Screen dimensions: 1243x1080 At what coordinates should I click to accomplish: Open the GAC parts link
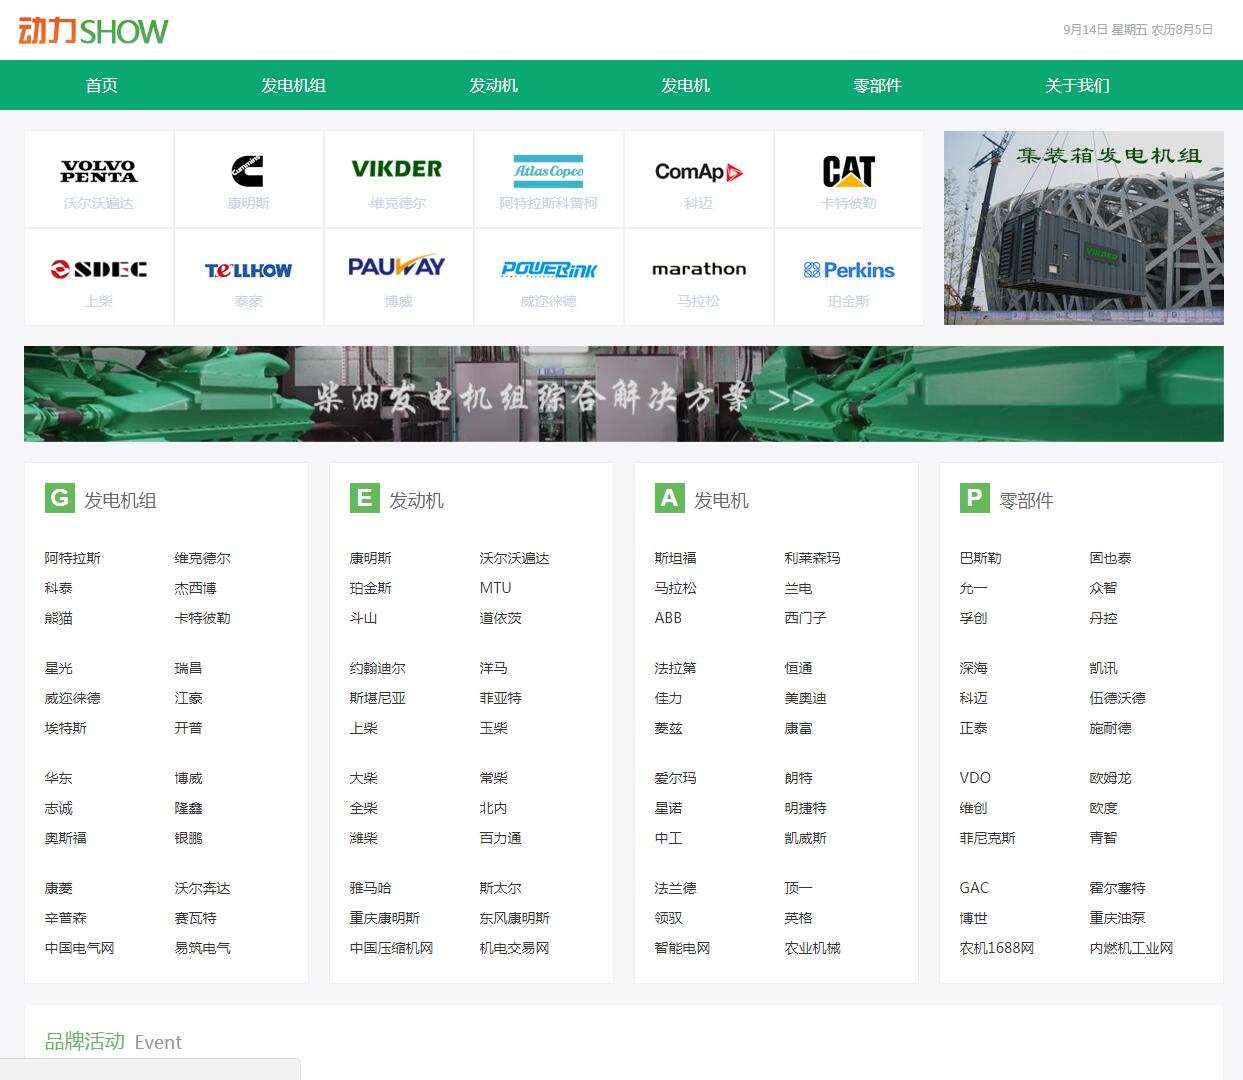(x=975, y=888)
